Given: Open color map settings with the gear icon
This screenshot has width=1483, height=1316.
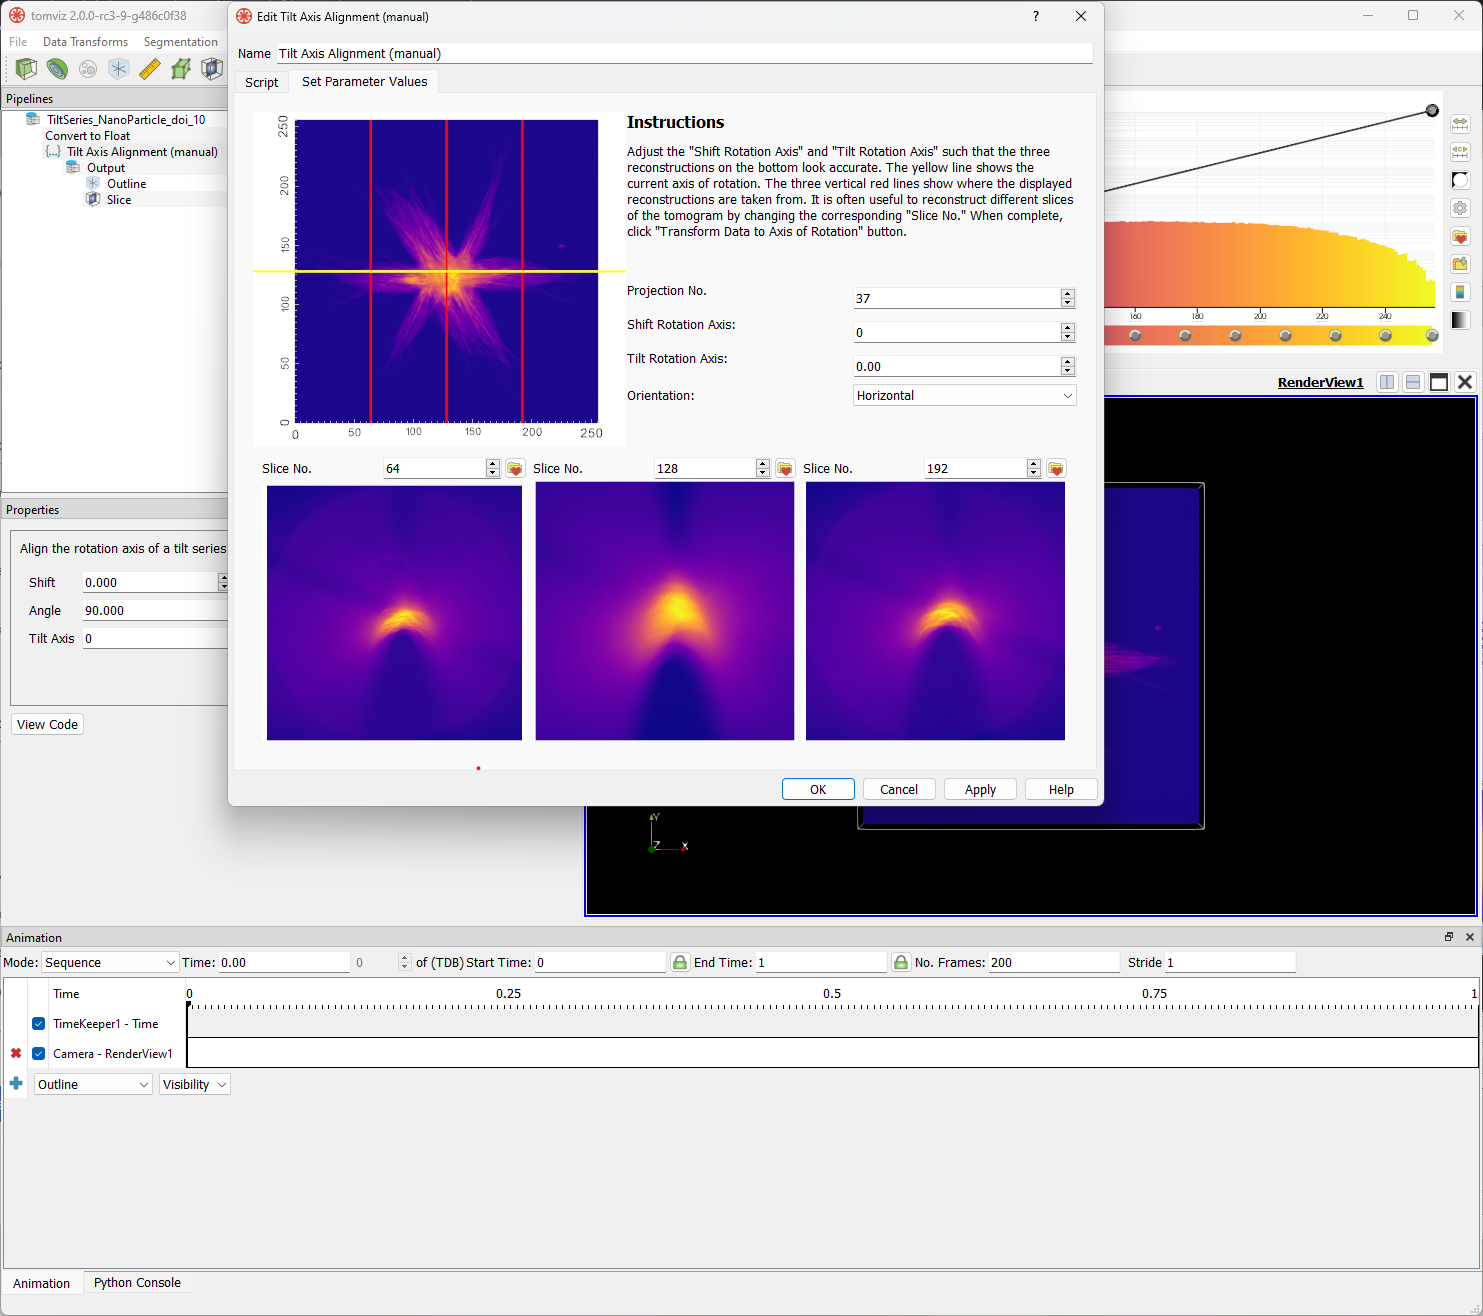Looking at the screenshot, I should tap(1460, 208).
